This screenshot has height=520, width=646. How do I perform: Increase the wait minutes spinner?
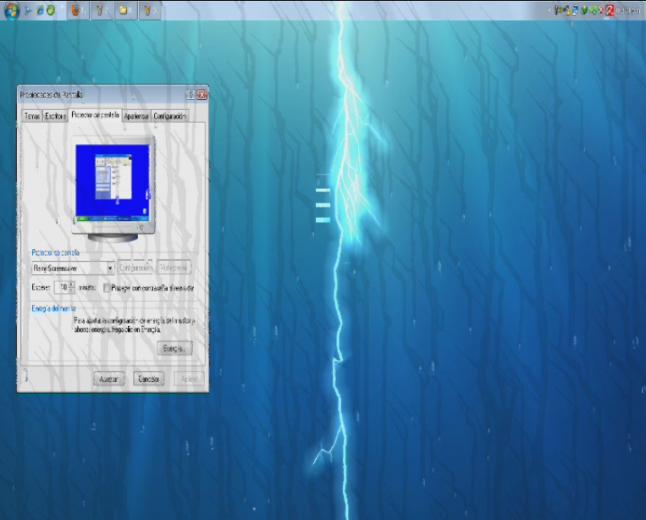[72, 284]
